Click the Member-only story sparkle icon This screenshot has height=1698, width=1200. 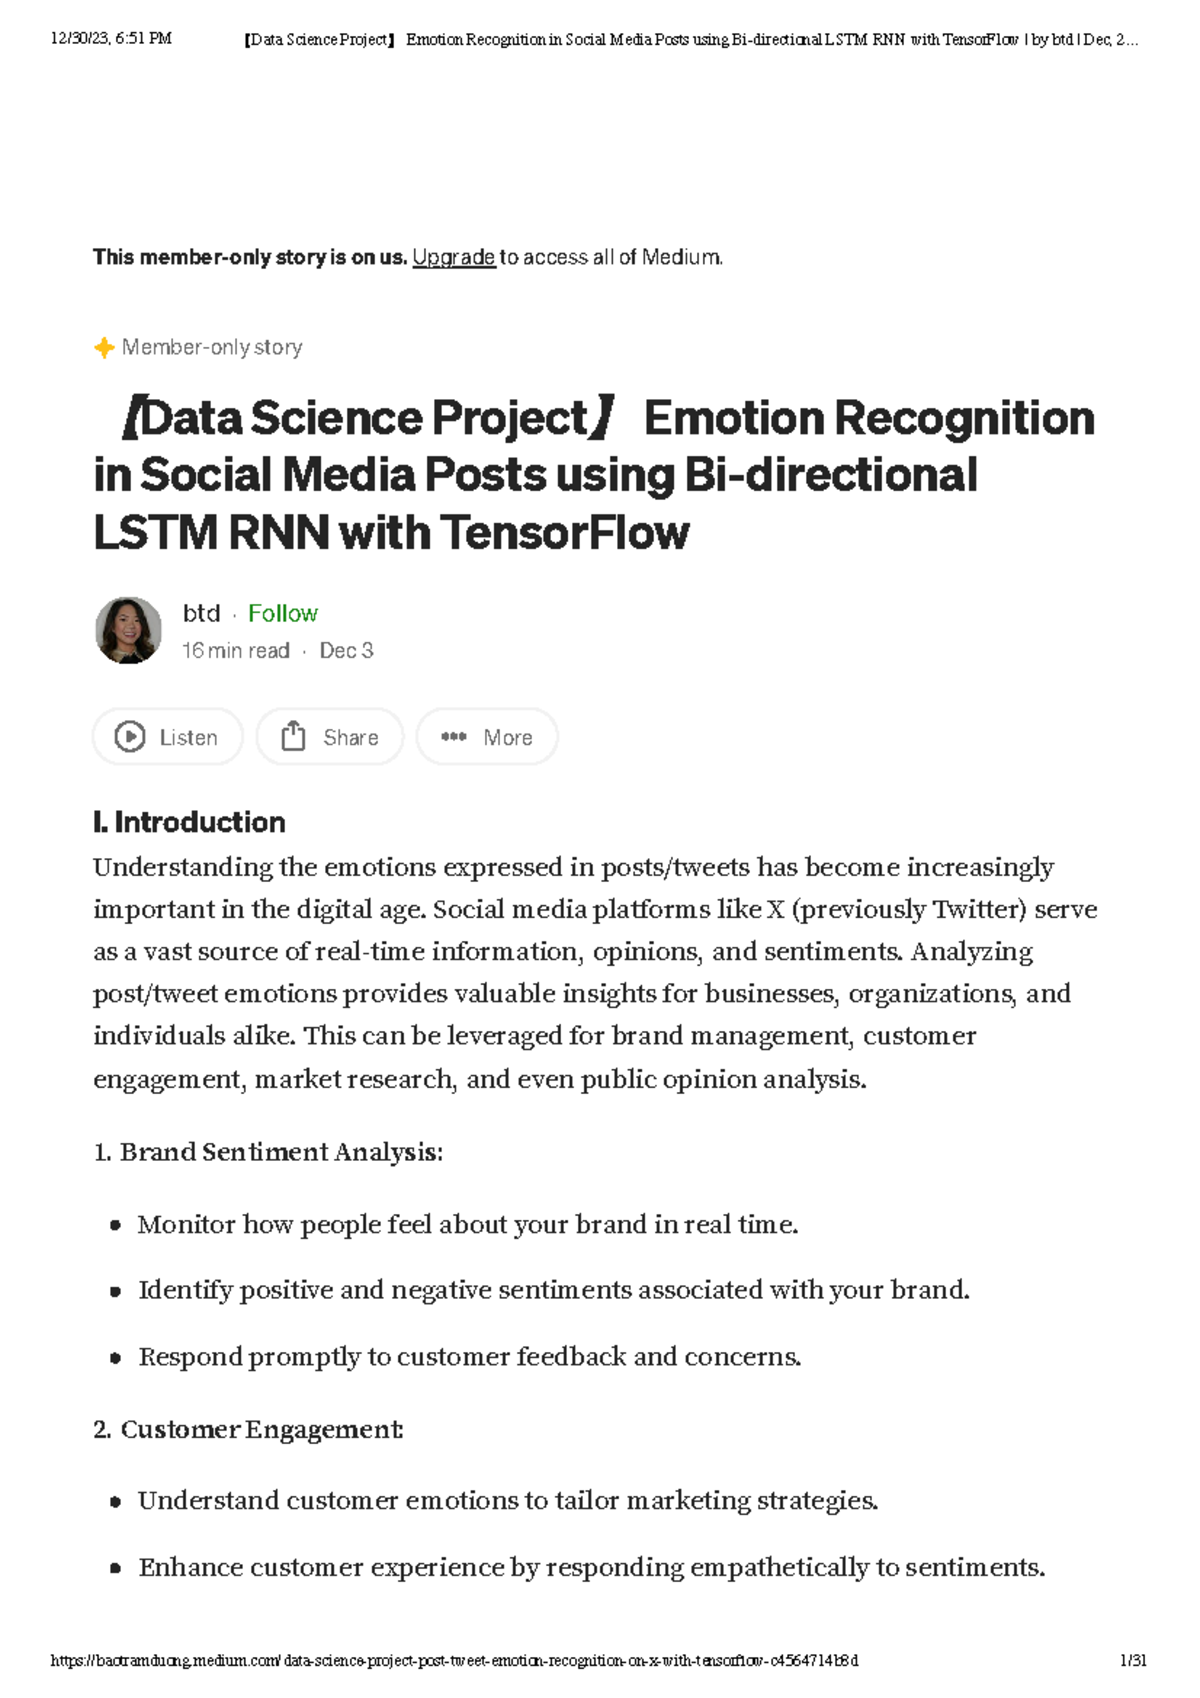[x=104, y=346]
